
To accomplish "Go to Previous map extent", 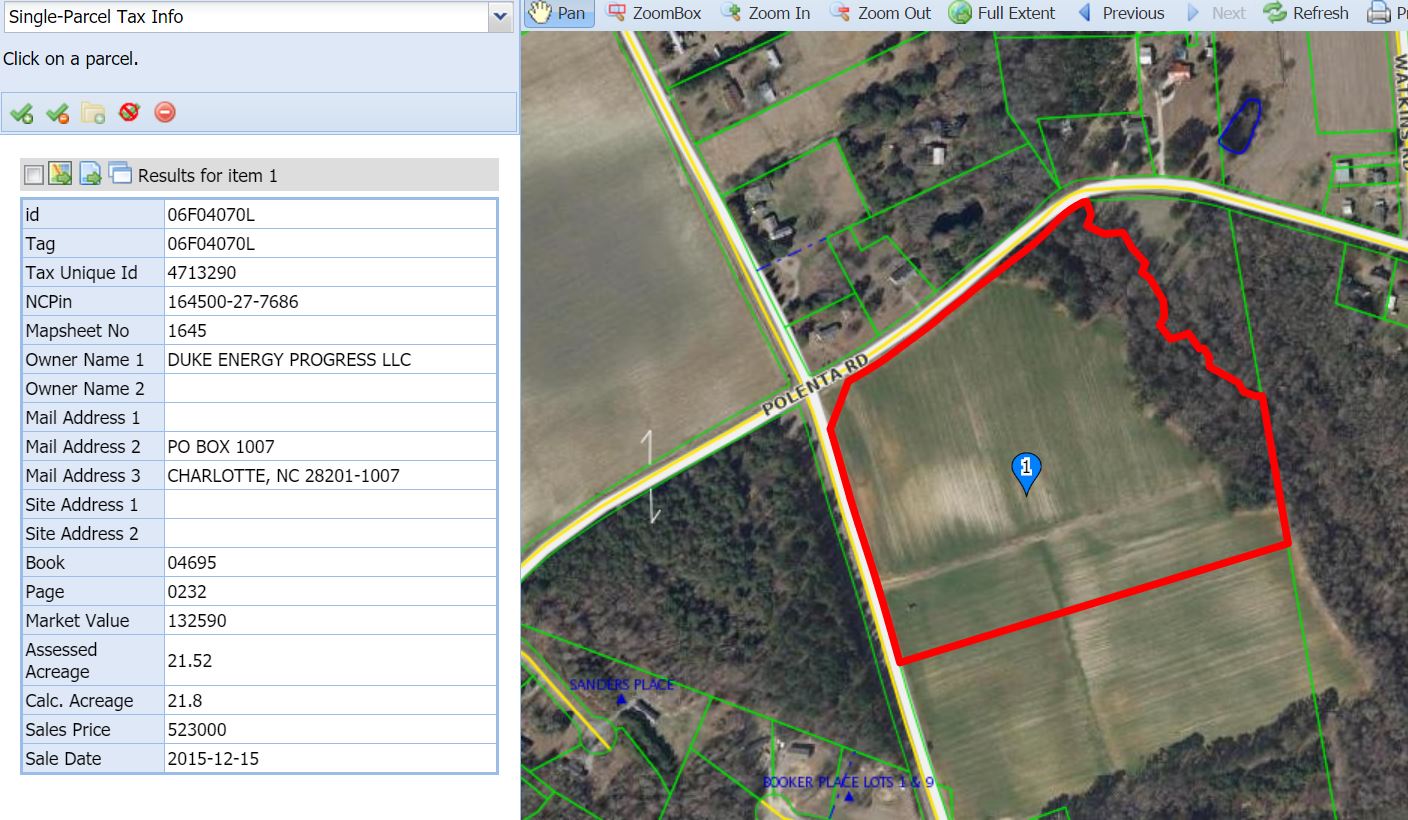I will pos(1122,13).
